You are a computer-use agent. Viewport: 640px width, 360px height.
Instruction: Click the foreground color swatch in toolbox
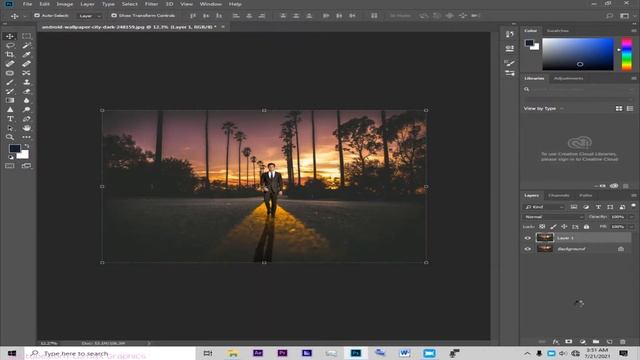(x=15, y=149)
